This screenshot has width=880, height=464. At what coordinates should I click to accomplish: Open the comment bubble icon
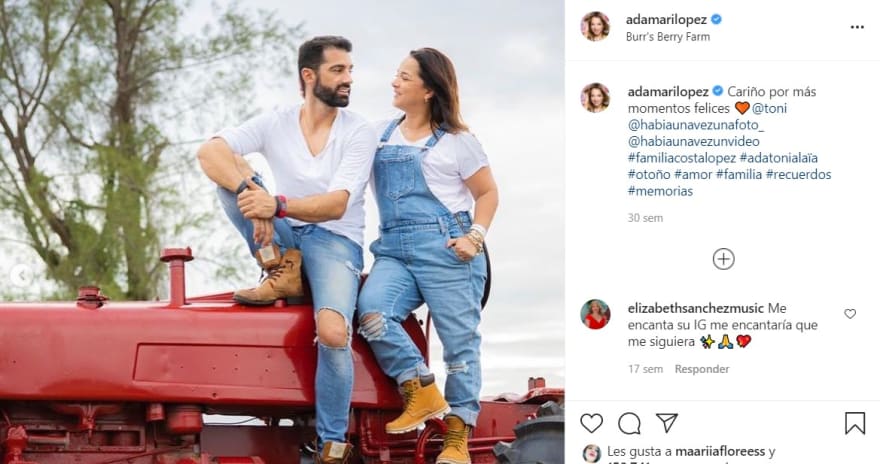[x=629, y=423]
